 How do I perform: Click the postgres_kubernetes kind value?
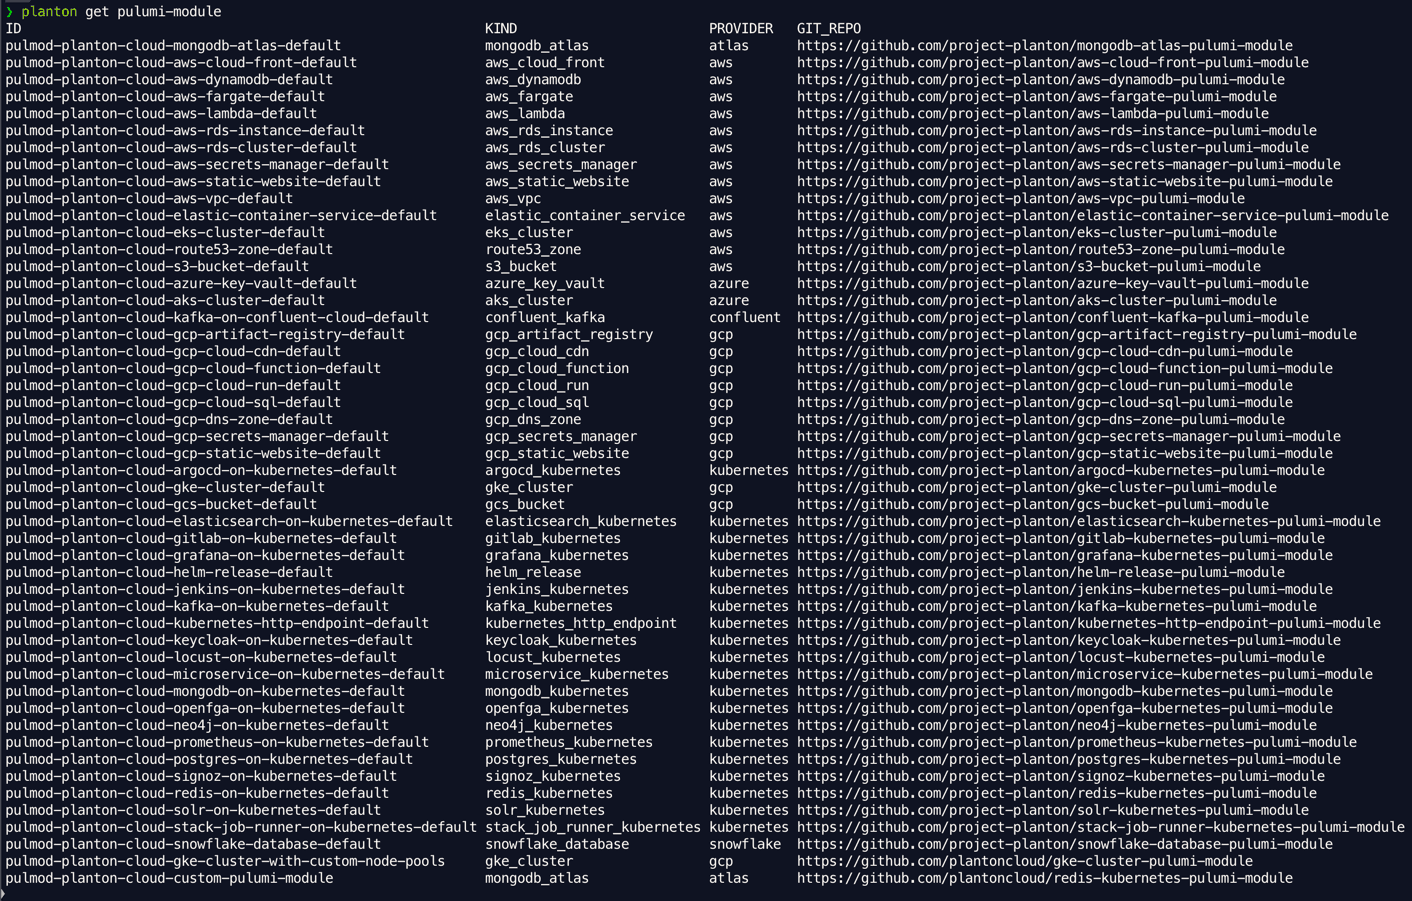(x=561, y=759)
